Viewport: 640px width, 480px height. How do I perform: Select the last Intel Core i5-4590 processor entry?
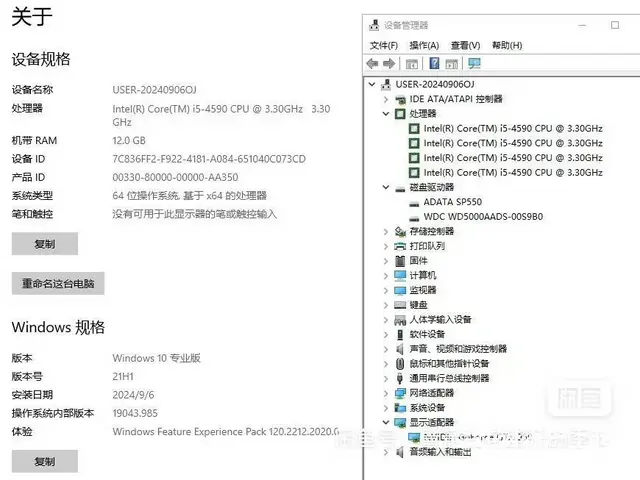click(x=513, y=173)
